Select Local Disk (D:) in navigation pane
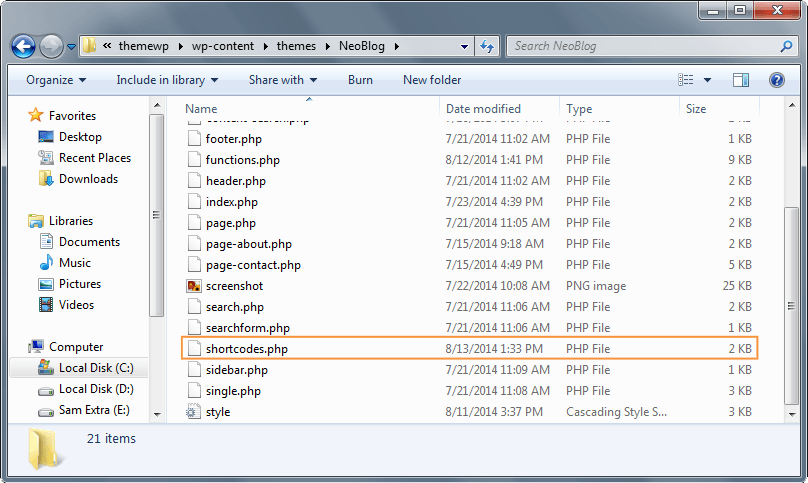The height and width of the screenshot is (483, 808). coord(95,389)
